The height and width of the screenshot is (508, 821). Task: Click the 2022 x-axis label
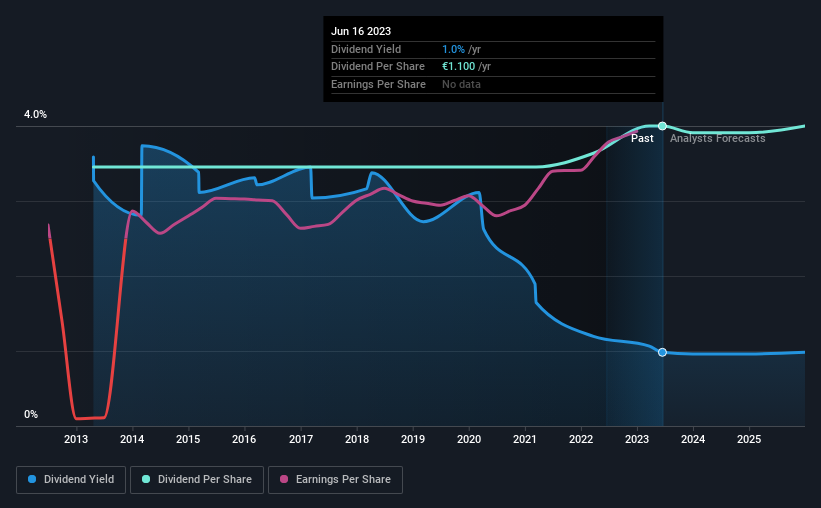pos(581,439)
